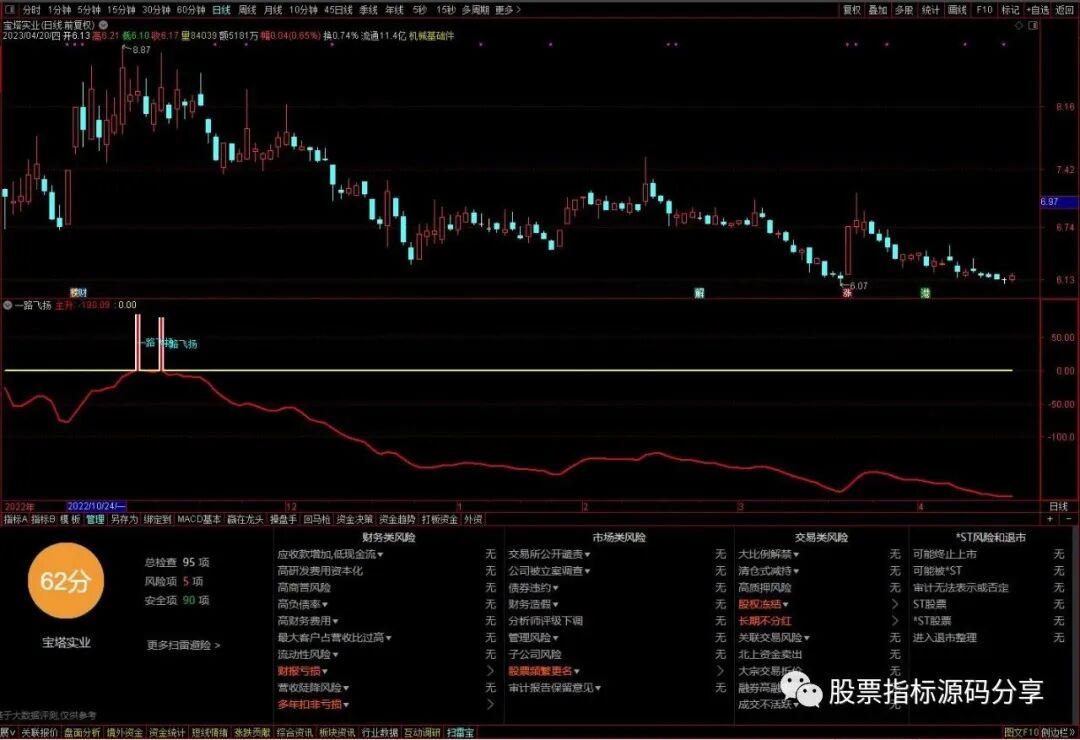Click the 多股 toolbar button
This screenshot has height=740, width=1080.
point(904,10)
